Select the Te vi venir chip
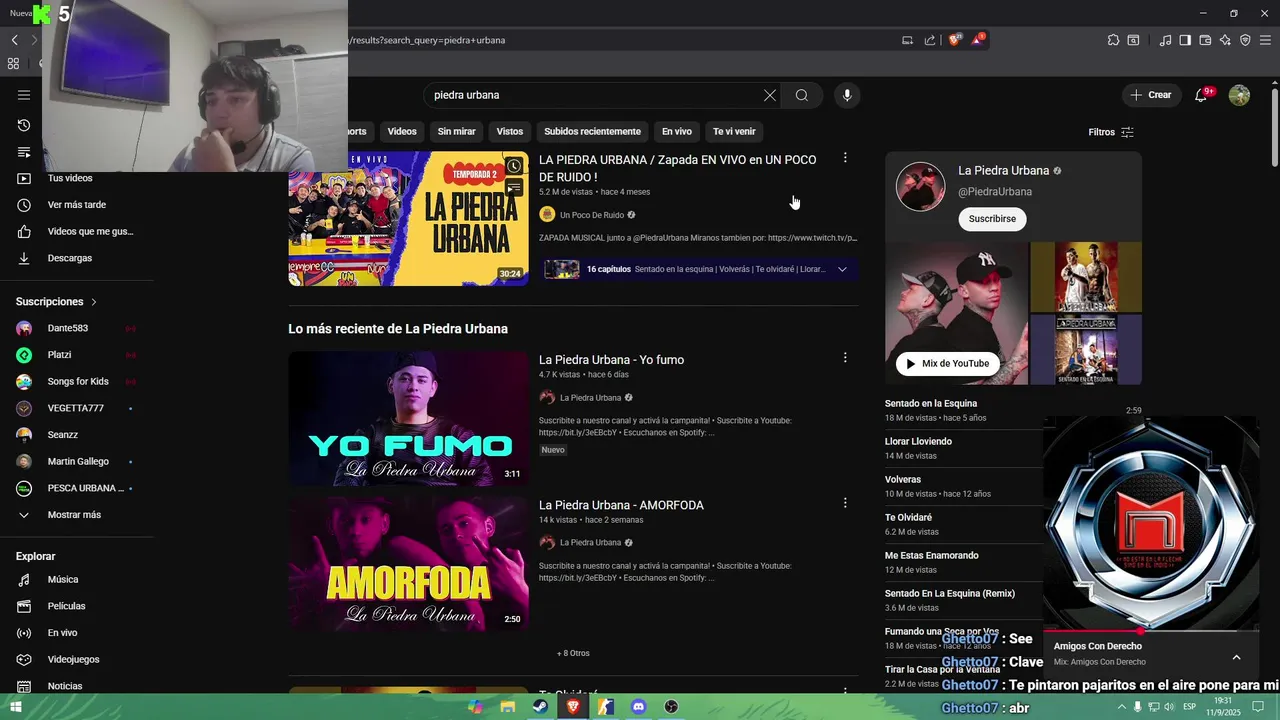The width and height of the screenshot is (1280, 720). tap(734, 131)
